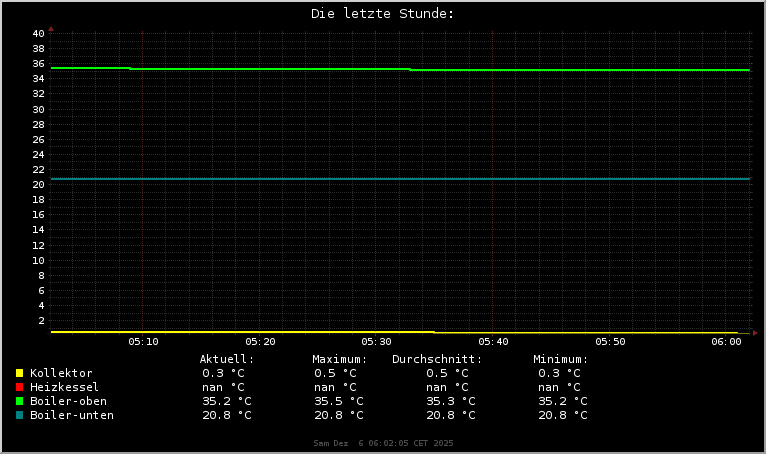Click the yellow Kollektor legend swatch
This screenshot has width=766, height=454.
pyautogui.click(x=19, y=373)
